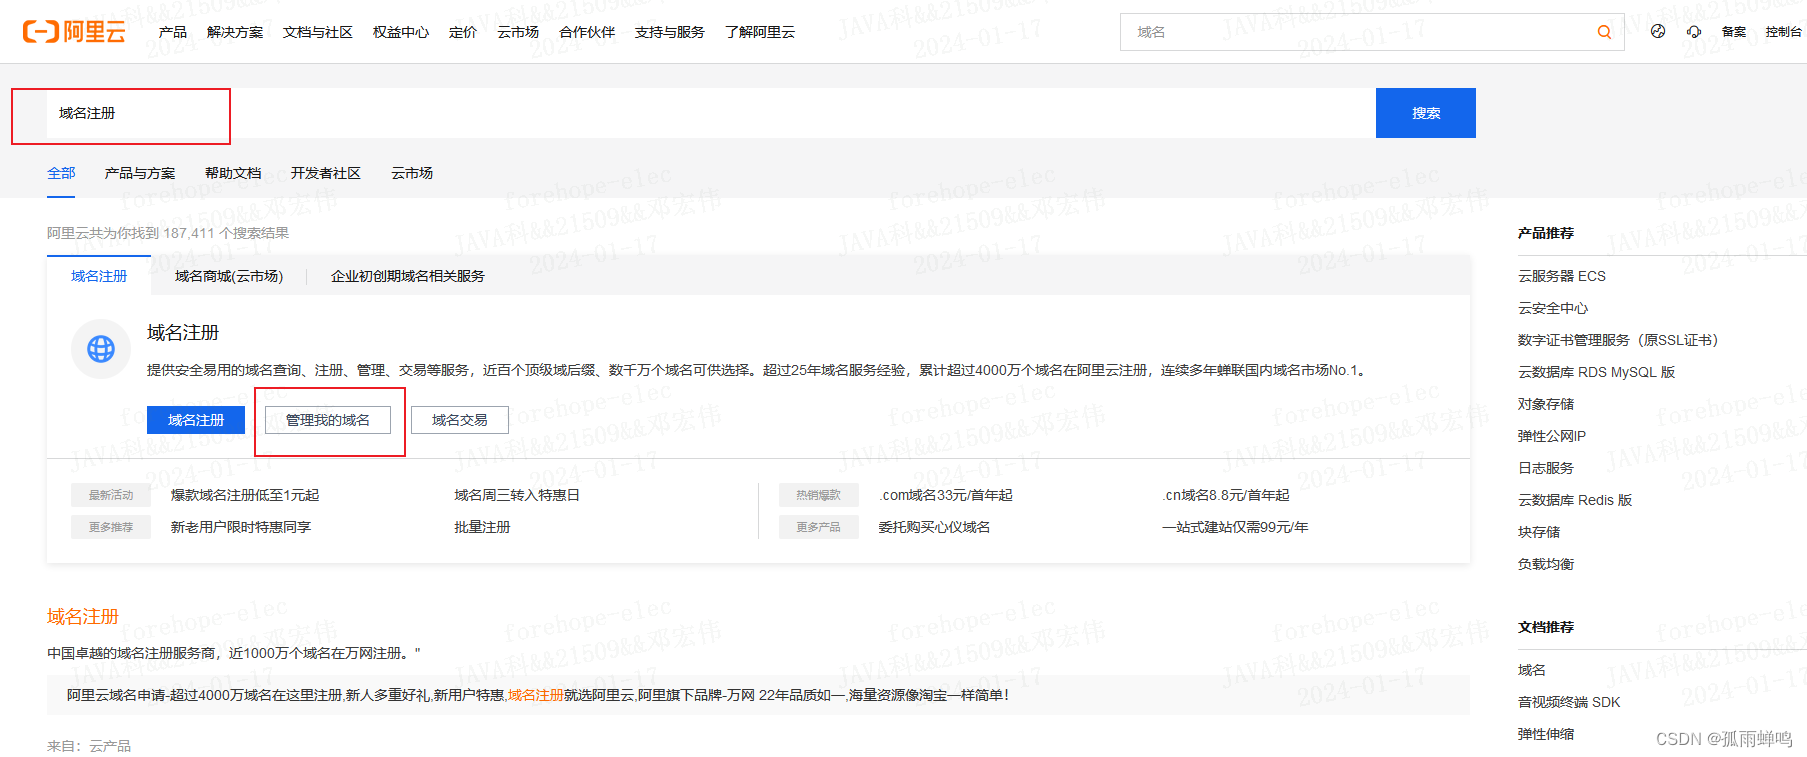Click result count text 187,411 个搜索结果
Viewport: 1807px width, 757px height.
[x=227, y=233]
